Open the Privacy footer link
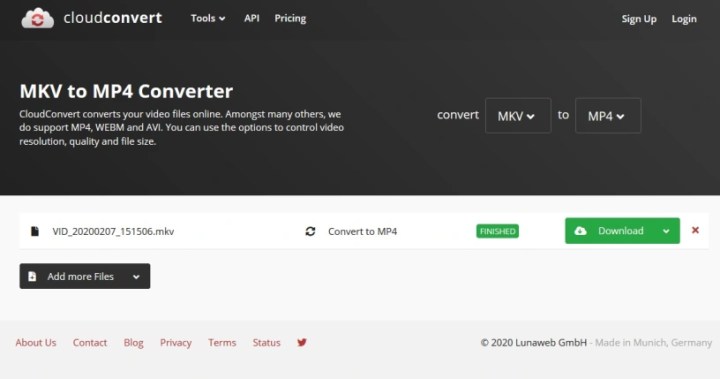The height and width of the screenshot is (379, 720). (x=175, y=343)
